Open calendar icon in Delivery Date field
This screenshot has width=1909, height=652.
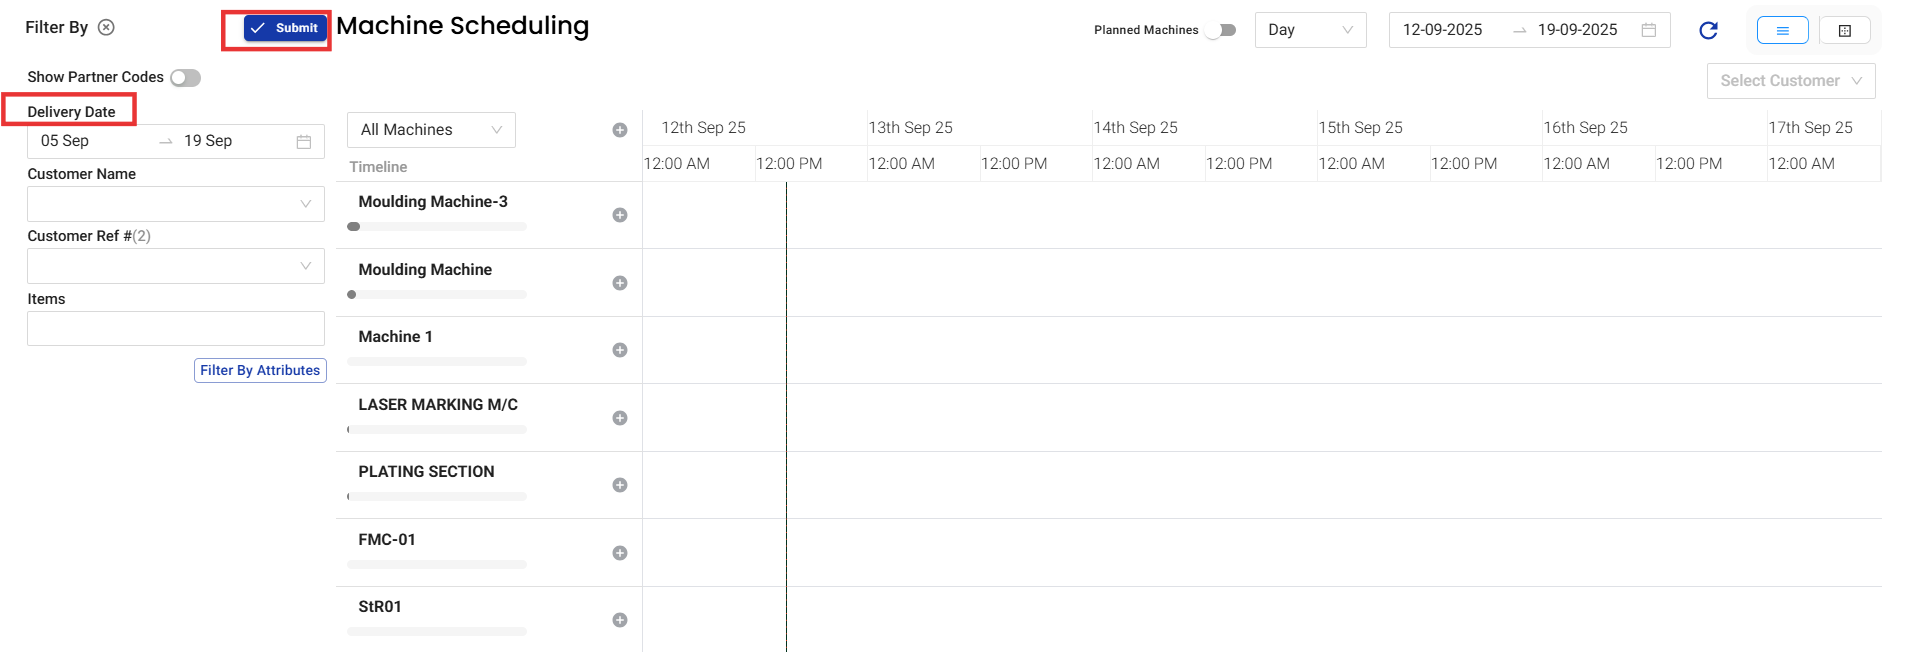[304, 142]
